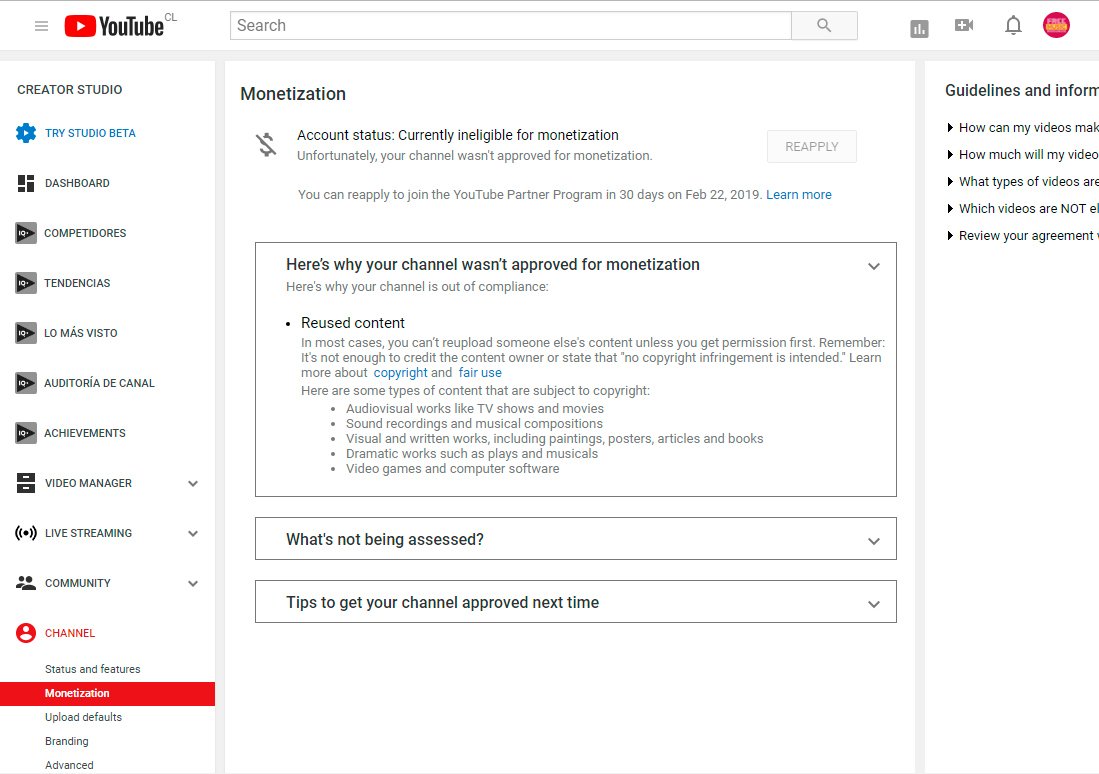The image size is (1099, 774).
Task: Click the Try Studio Beta gear icon
Action: point(26,133)
